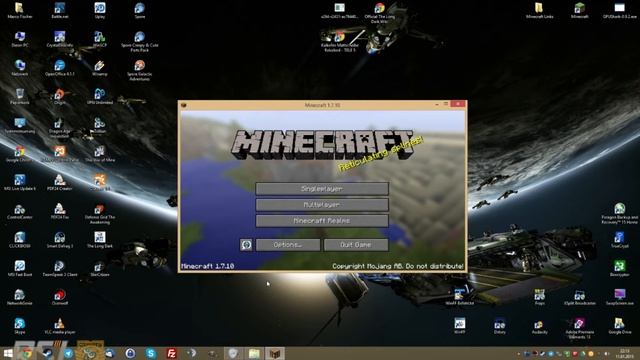Viewport: 640px width, 360px height.
Task: Click the Minecraft 1.7.10 version text
Action: click(208, 266)
